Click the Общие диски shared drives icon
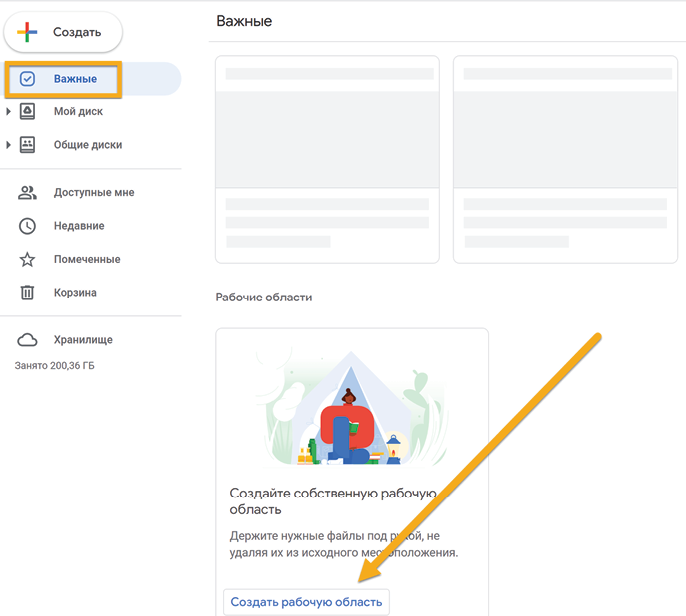This screenshot has width=686, height=616. (28, 145)
